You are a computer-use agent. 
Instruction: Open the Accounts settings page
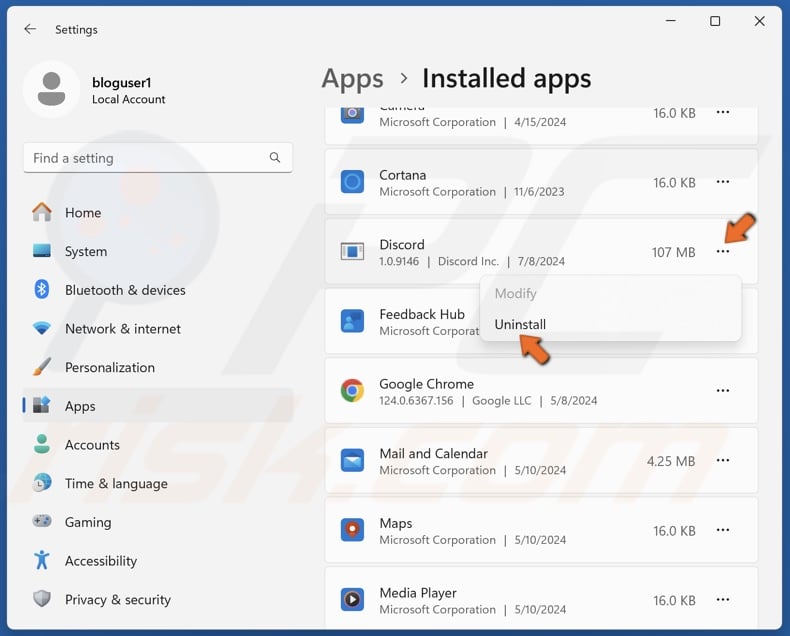pyautogui.click(x=158, y=444)
